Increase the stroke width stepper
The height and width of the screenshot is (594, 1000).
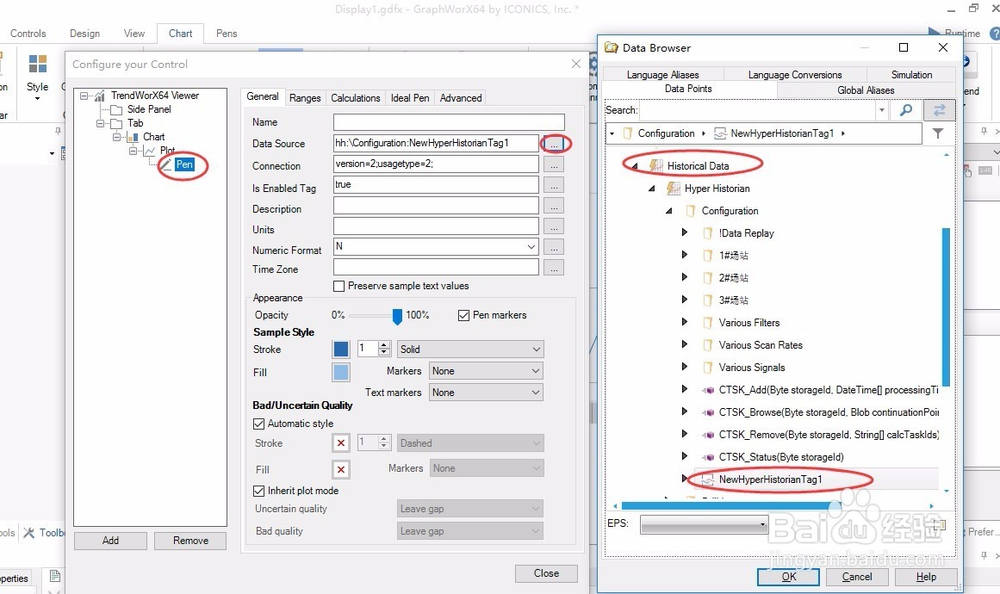384,346
